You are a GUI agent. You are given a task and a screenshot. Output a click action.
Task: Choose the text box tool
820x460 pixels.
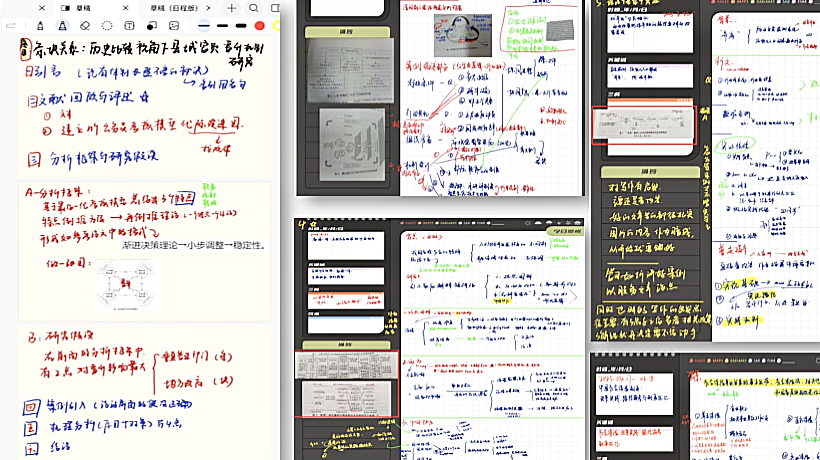click(129, 25)
